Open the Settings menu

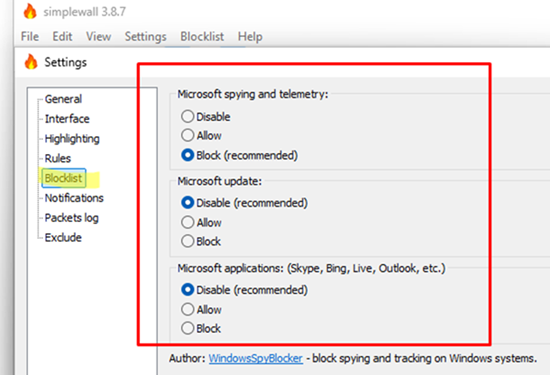coord(146,36)
